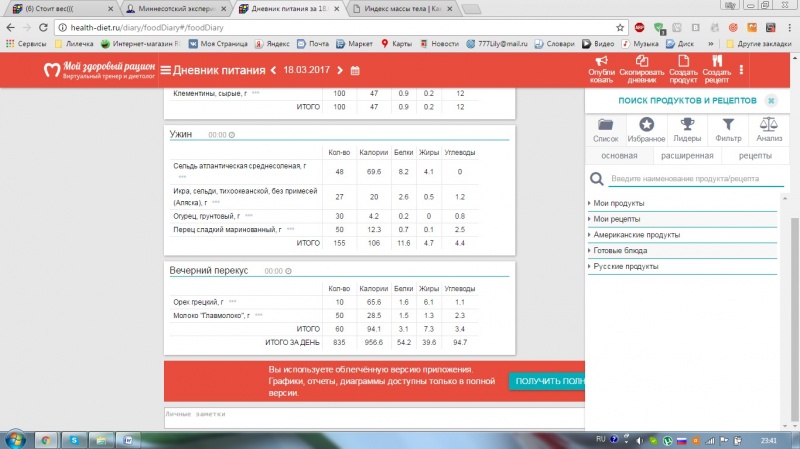The height and width of the screenshot is (449, 800).
Task: Click the ПОЛУЧИТЬ ПОЛНУЮ version button
Action: (546, 381)
